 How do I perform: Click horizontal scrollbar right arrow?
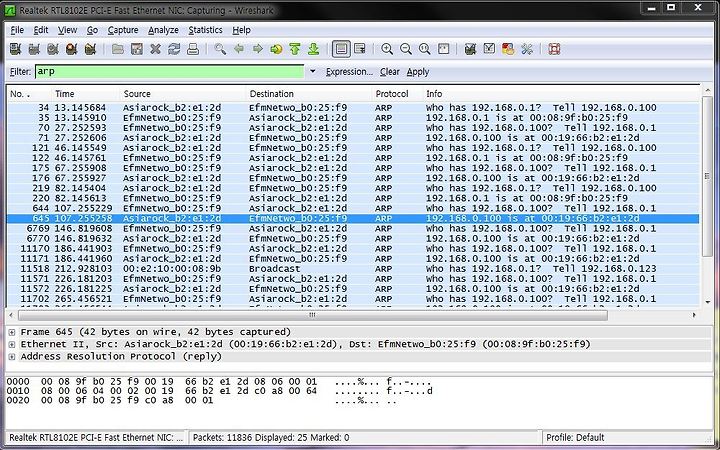694,315
